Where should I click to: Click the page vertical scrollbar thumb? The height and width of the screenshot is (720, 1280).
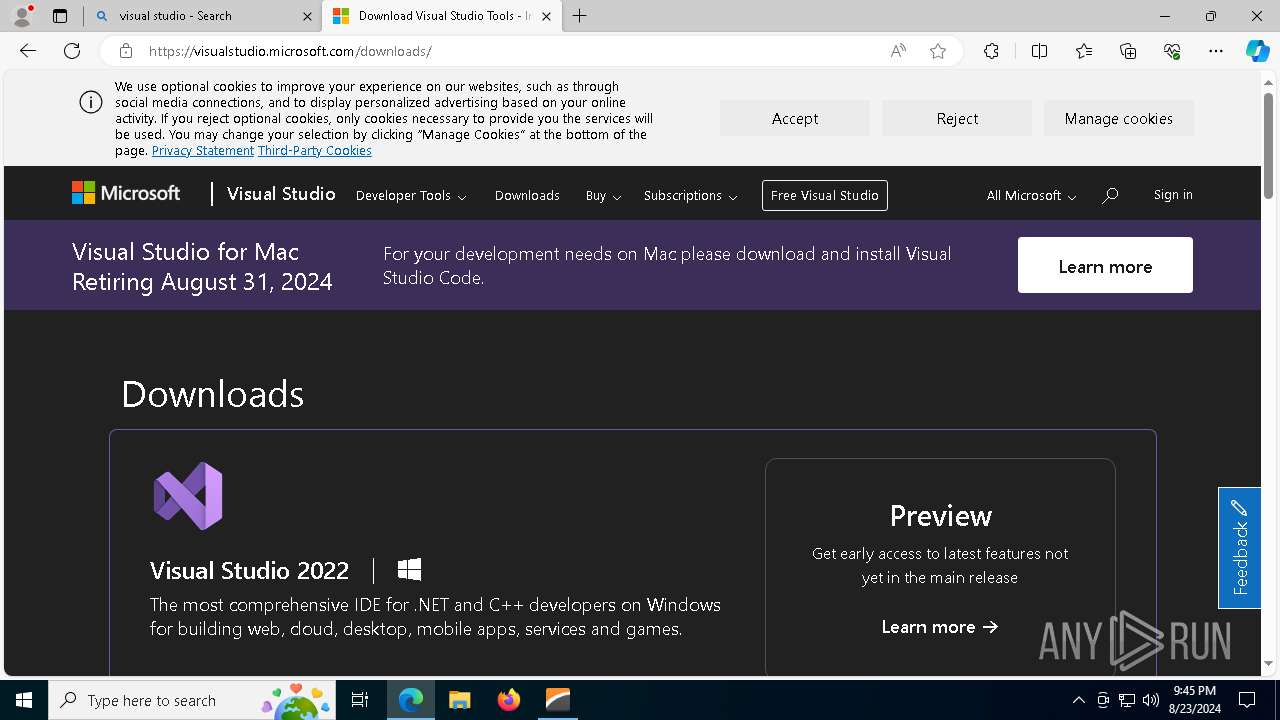(1268, 145)
